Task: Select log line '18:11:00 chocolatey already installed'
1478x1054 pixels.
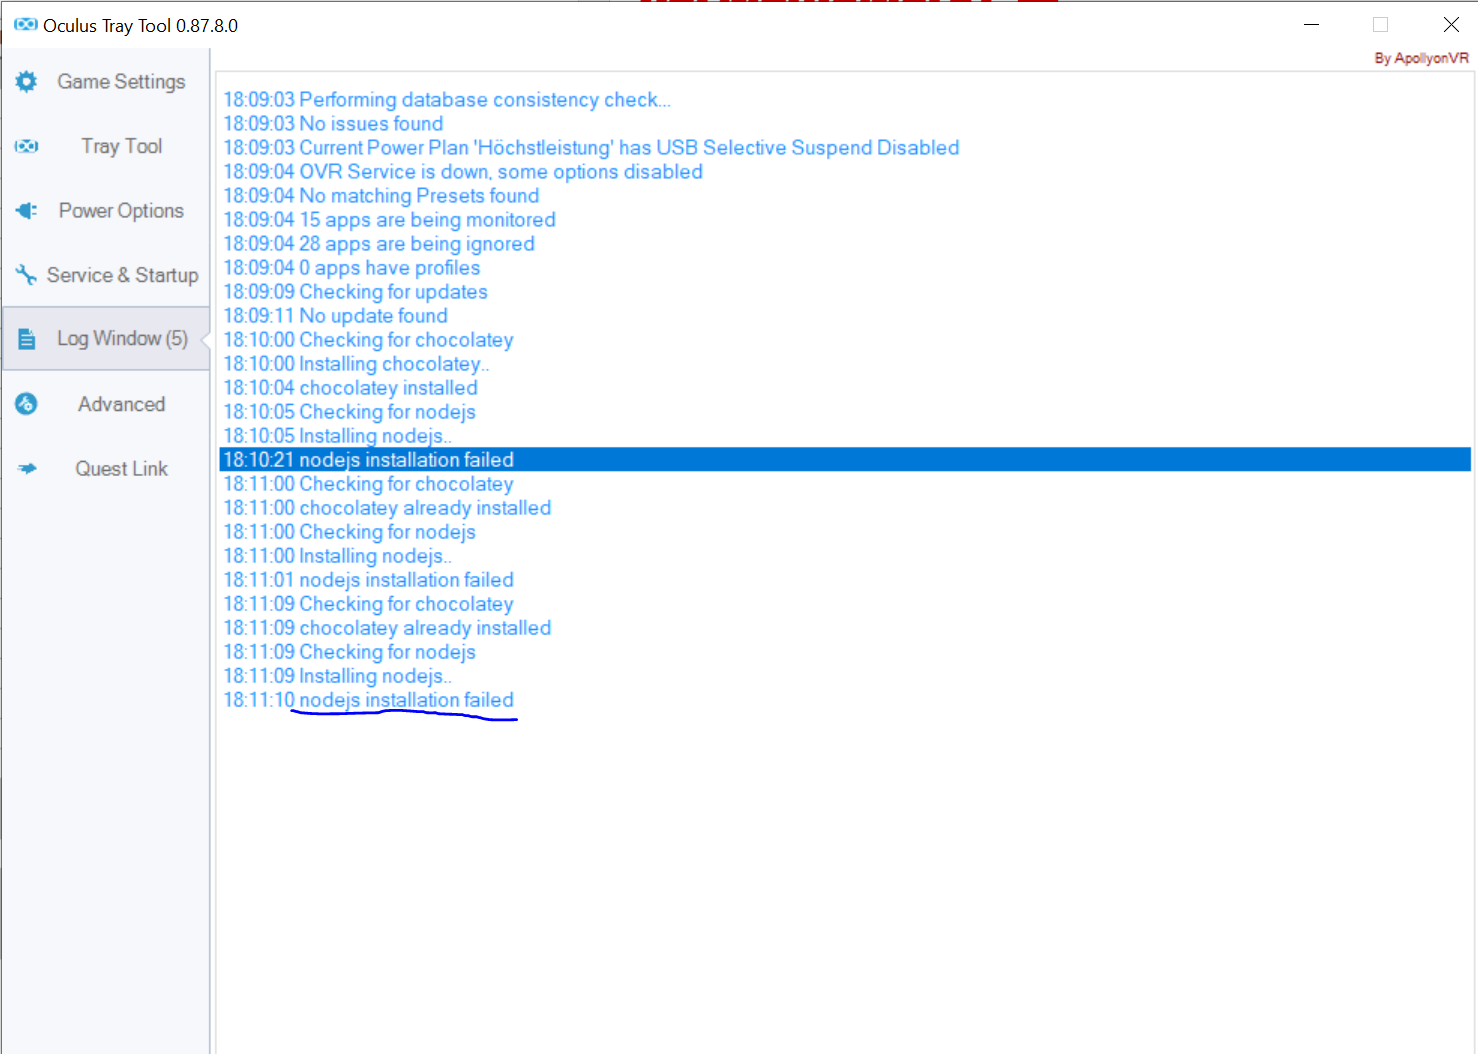Action: [387, 508]
